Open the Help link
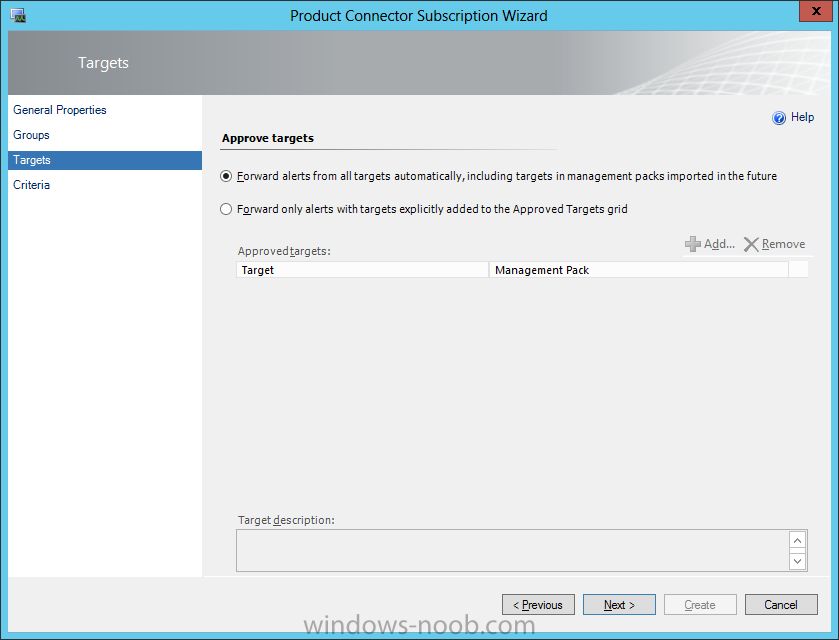The width and height of the screenshot is (839, 640). [x=803, y=117]
